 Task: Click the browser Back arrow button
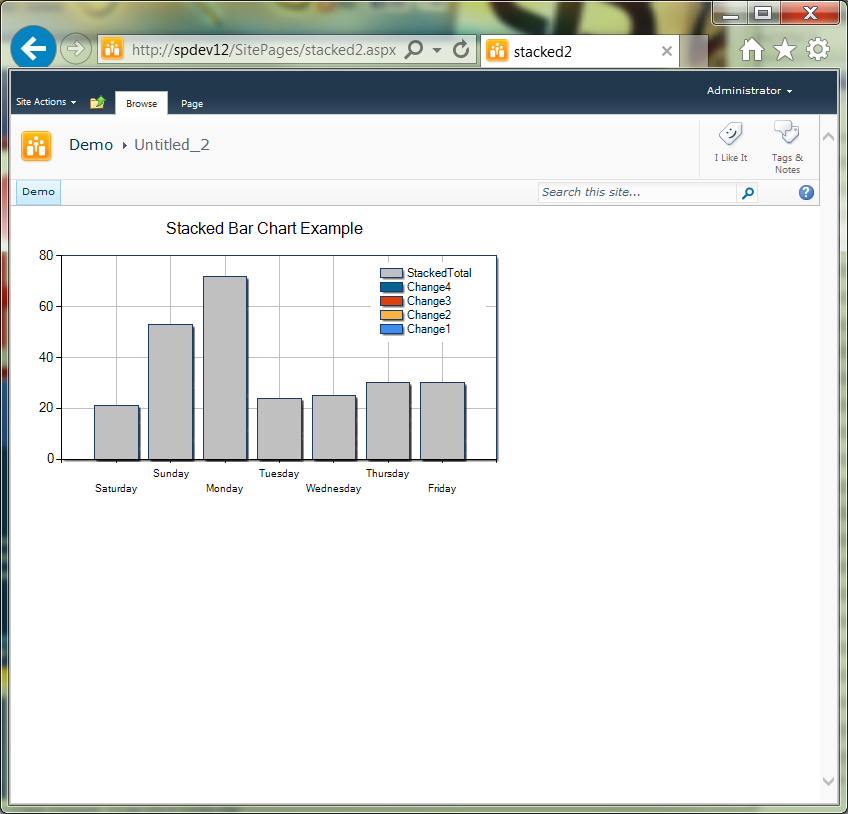[x=34, y=48]
